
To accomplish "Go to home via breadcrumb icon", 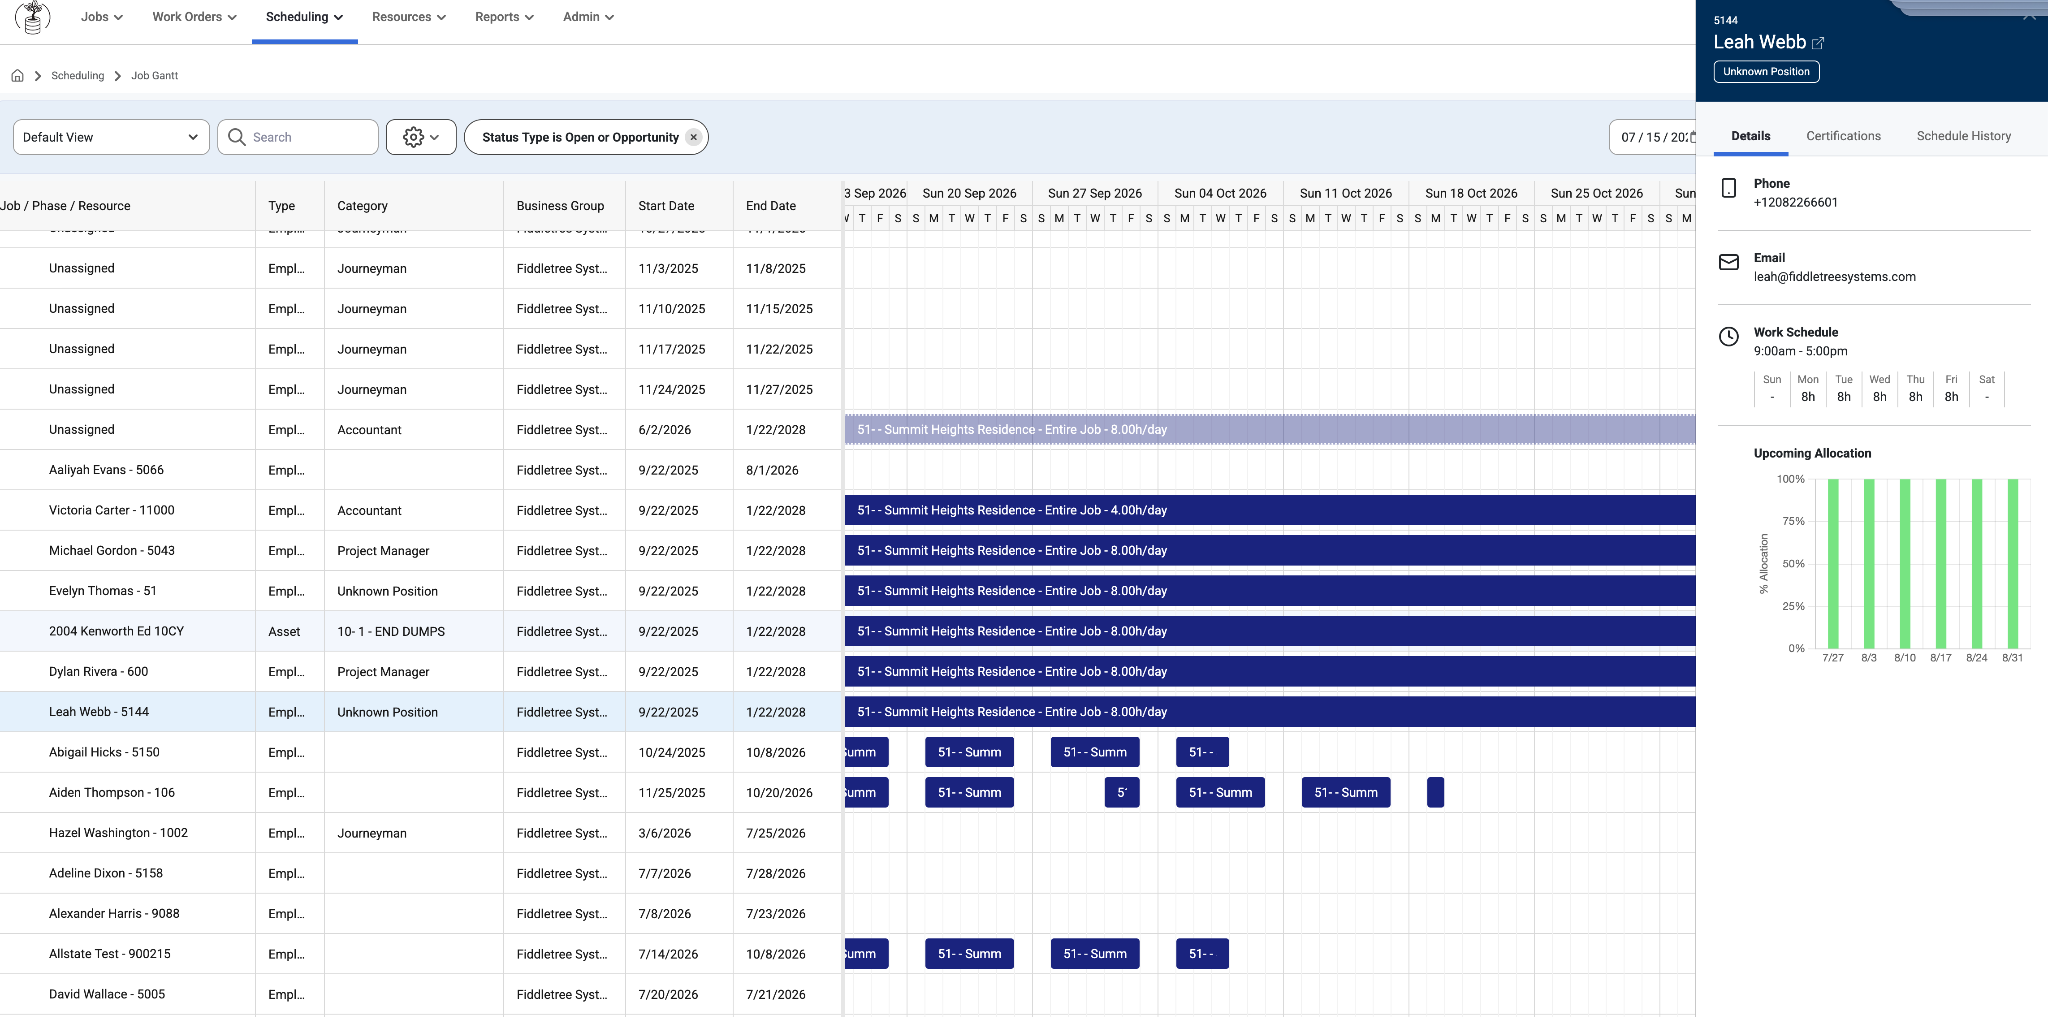I will click(17, 76).
